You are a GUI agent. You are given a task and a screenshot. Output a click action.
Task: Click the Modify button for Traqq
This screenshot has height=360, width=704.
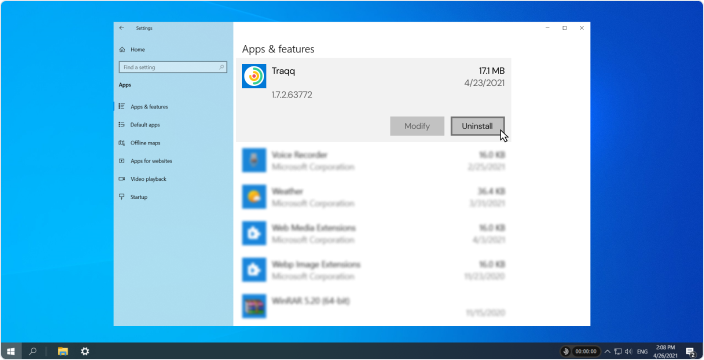coord(417,126)
